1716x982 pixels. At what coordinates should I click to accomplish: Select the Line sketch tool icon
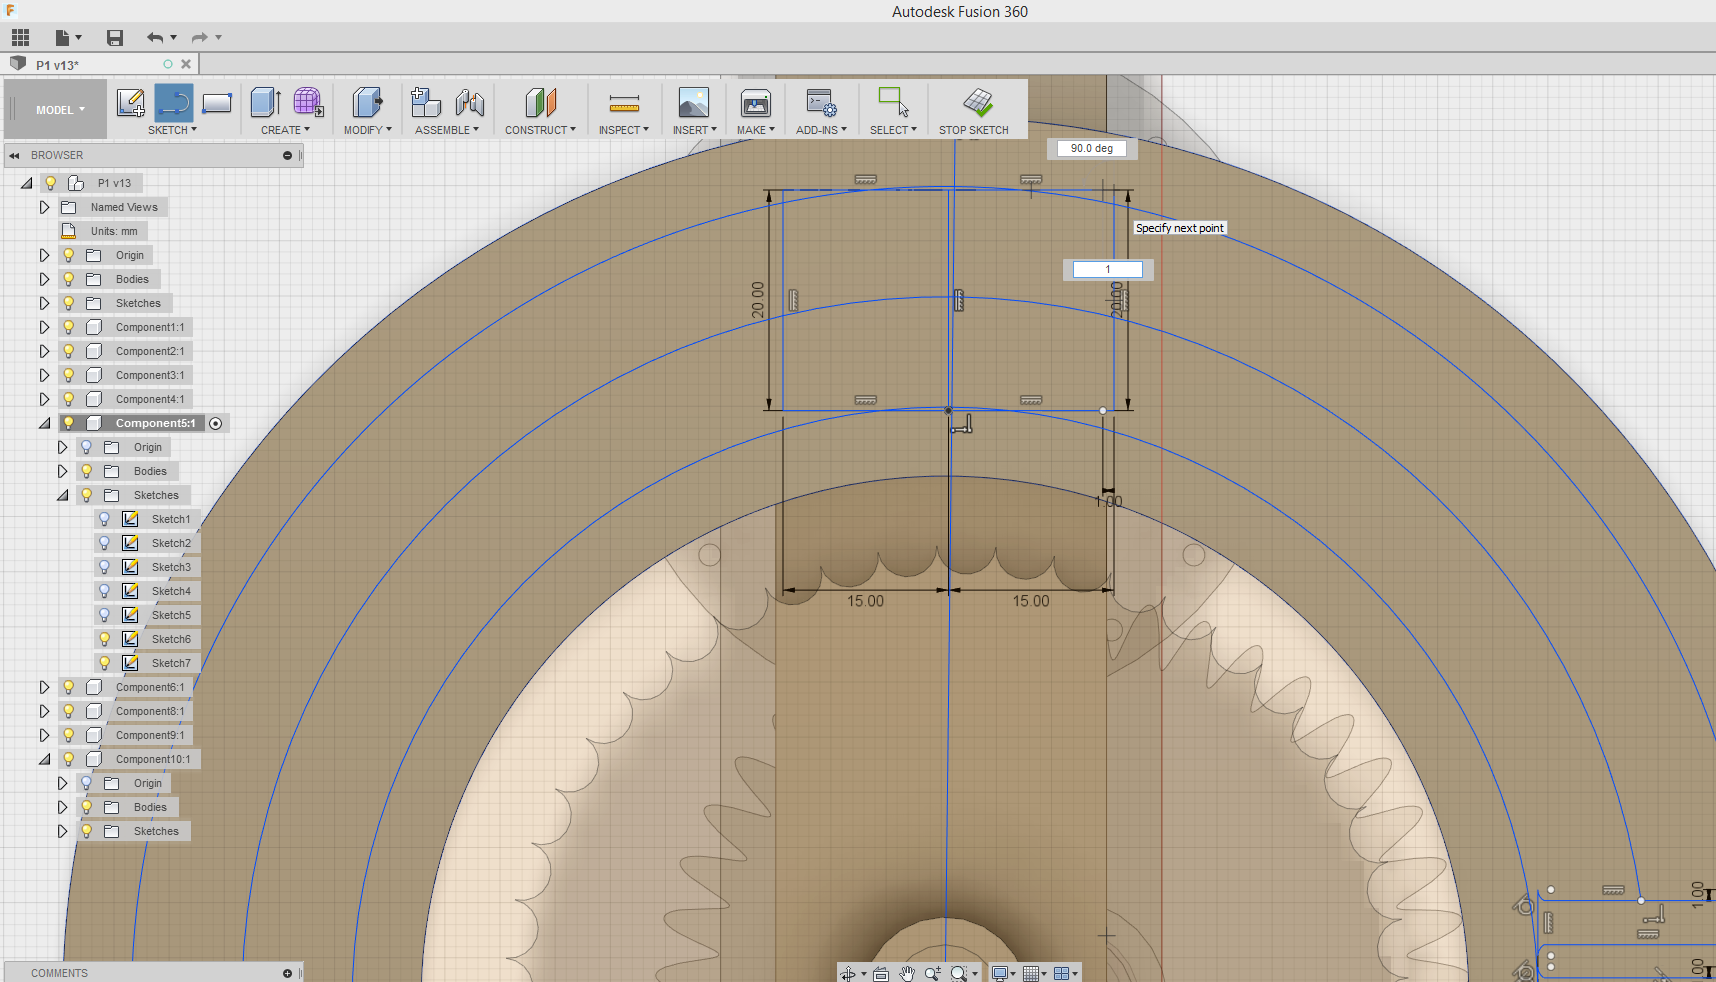[x=174, y=103]
